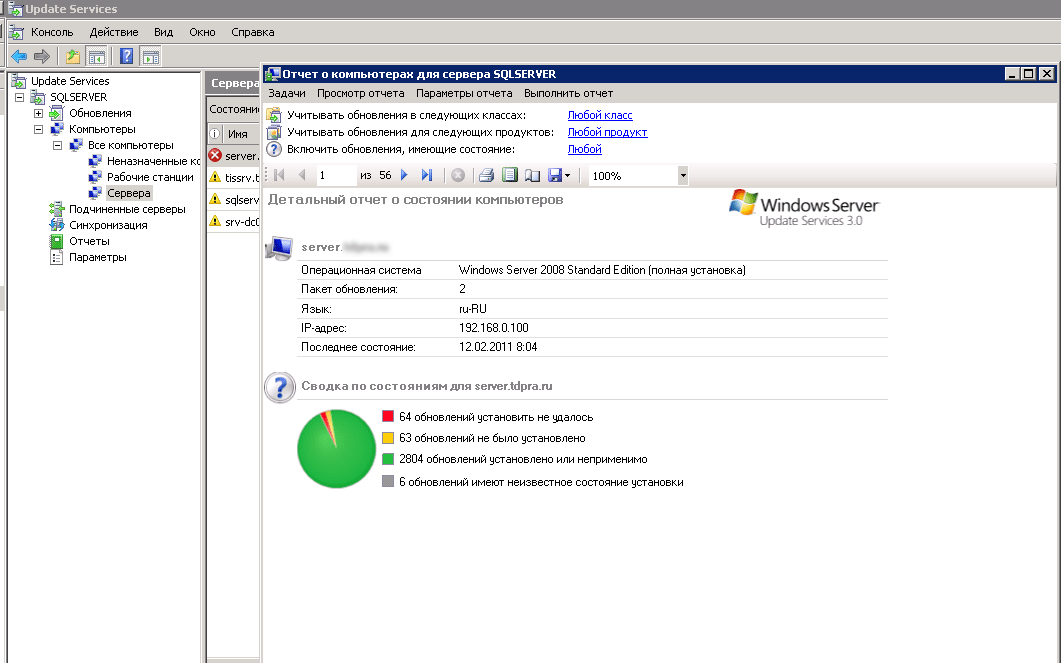Open the 100% zoom level dropdown
The height and width of the screenshot is (663, 1061).
click(x=683, y=175)
